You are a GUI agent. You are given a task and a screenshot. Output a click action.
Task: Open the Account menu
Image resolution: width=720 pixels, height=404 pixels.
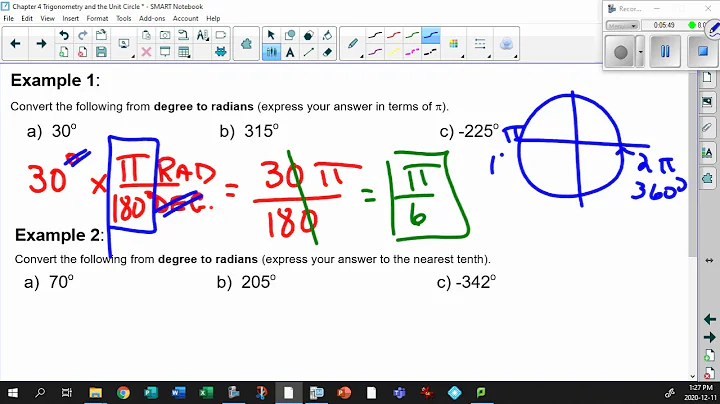point(186,18)
